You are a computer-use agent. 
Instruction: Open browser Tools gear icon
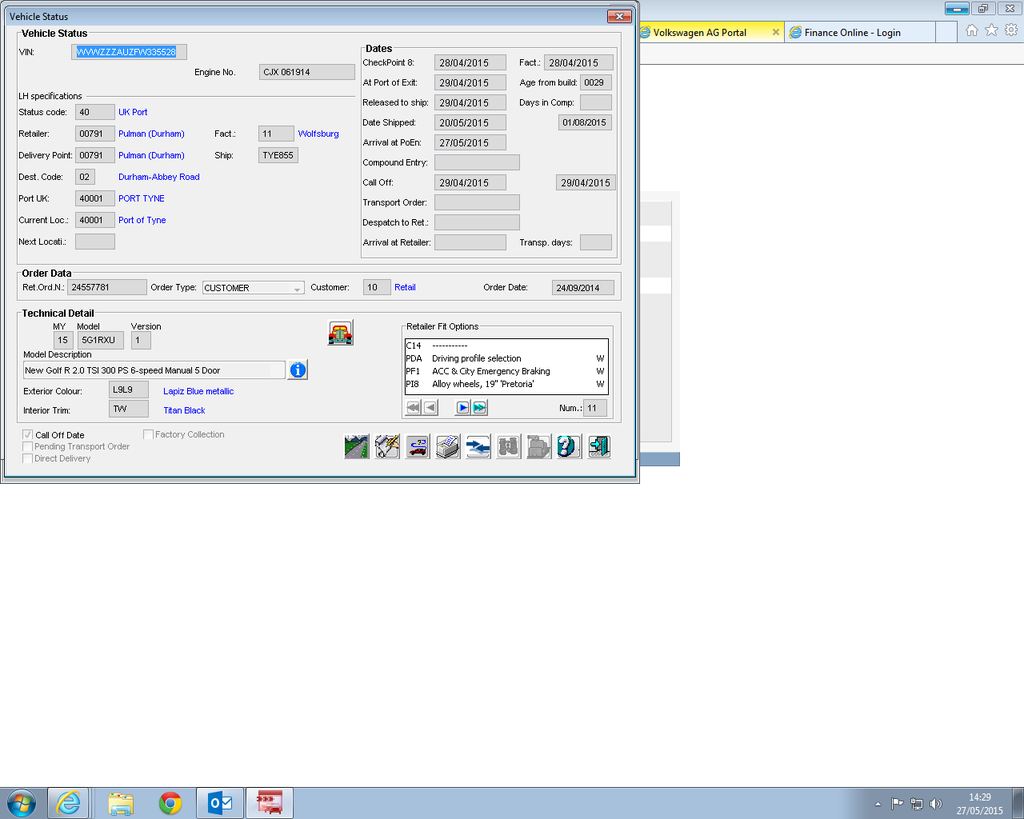(1011, 30)
